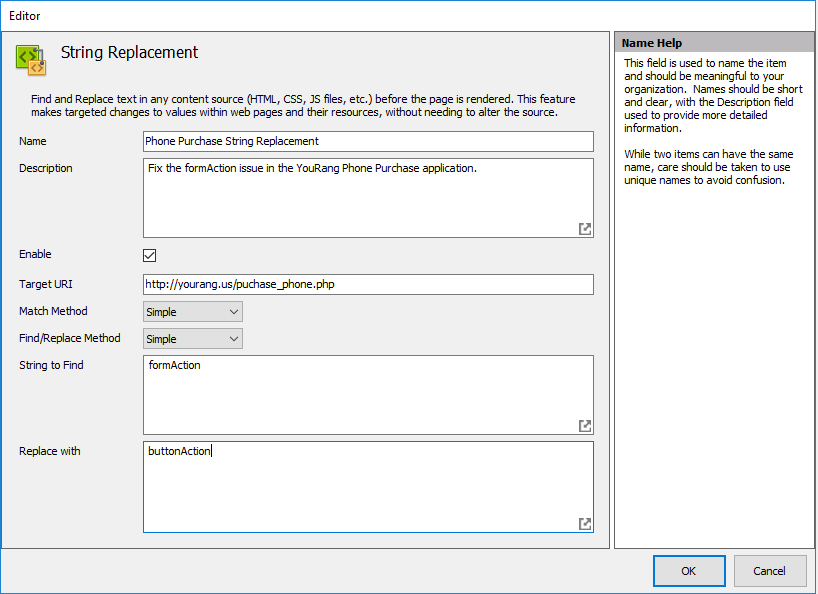
Task: Confirm changes with the OK button
Action: [x=689, y=571]
